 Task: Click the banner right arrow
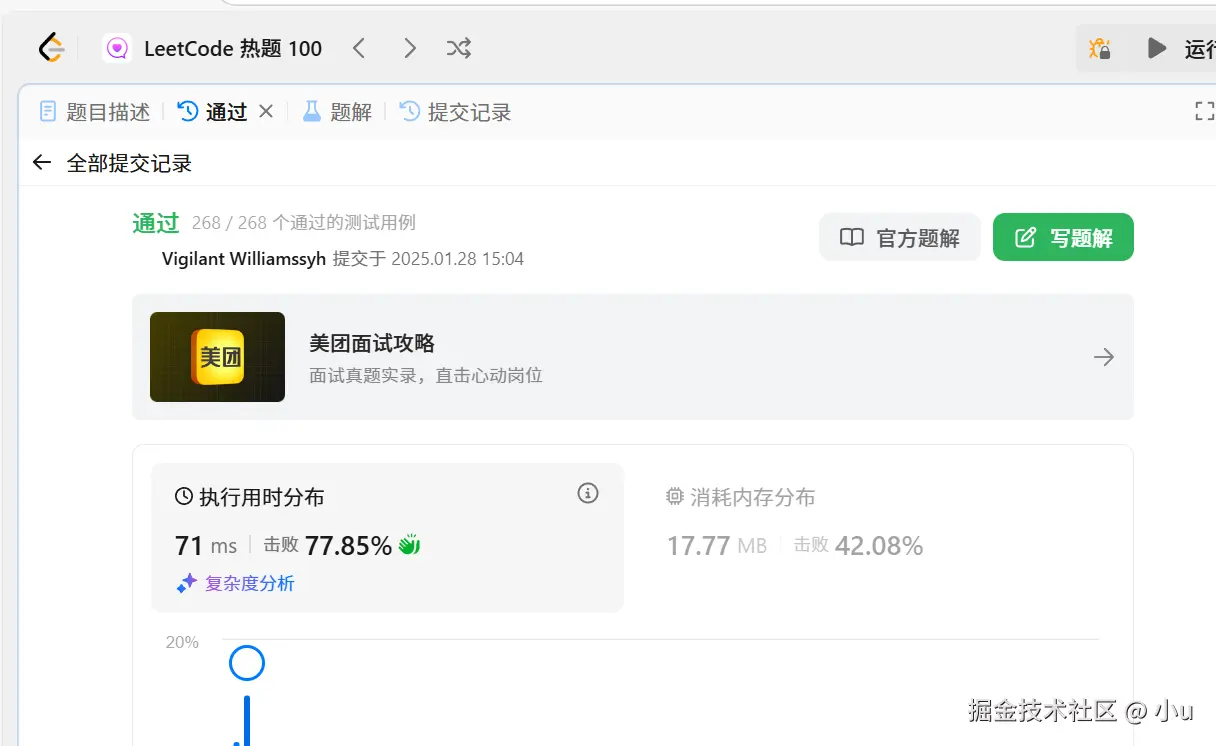1104,357
